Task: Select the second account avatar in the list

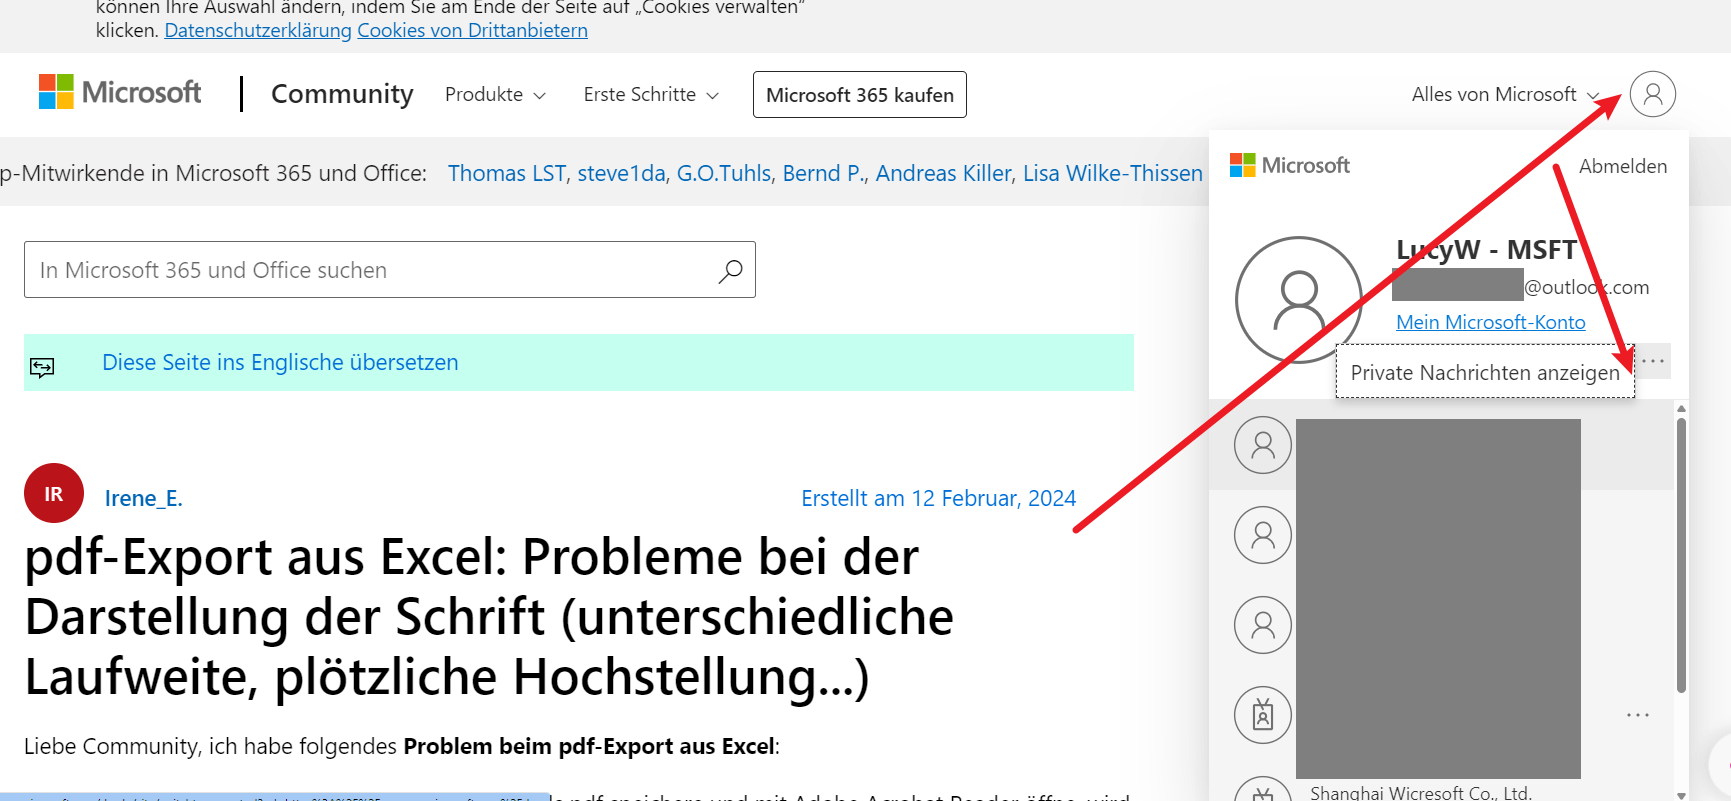Action: (x=1263, y=535)
